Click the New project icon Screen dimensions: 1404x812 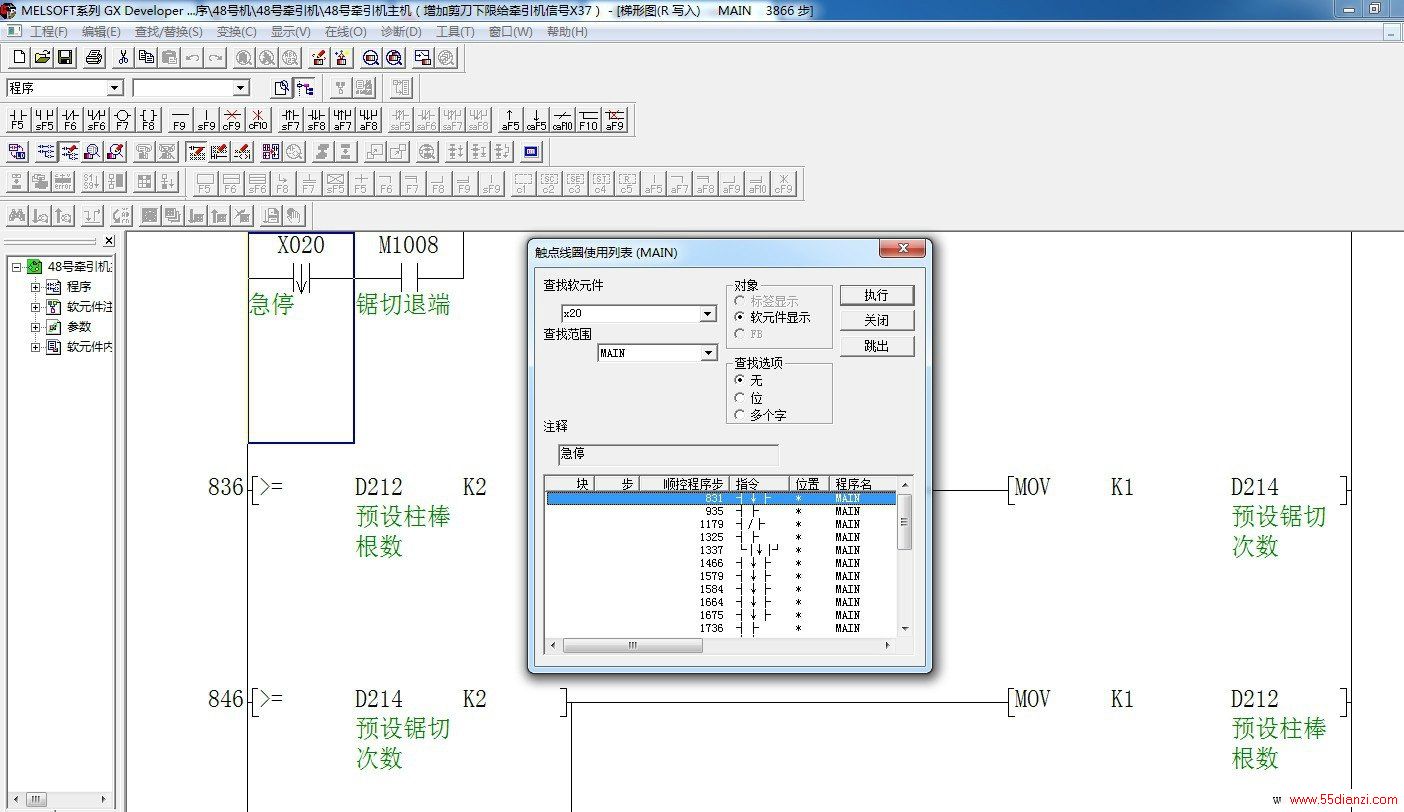19,58
